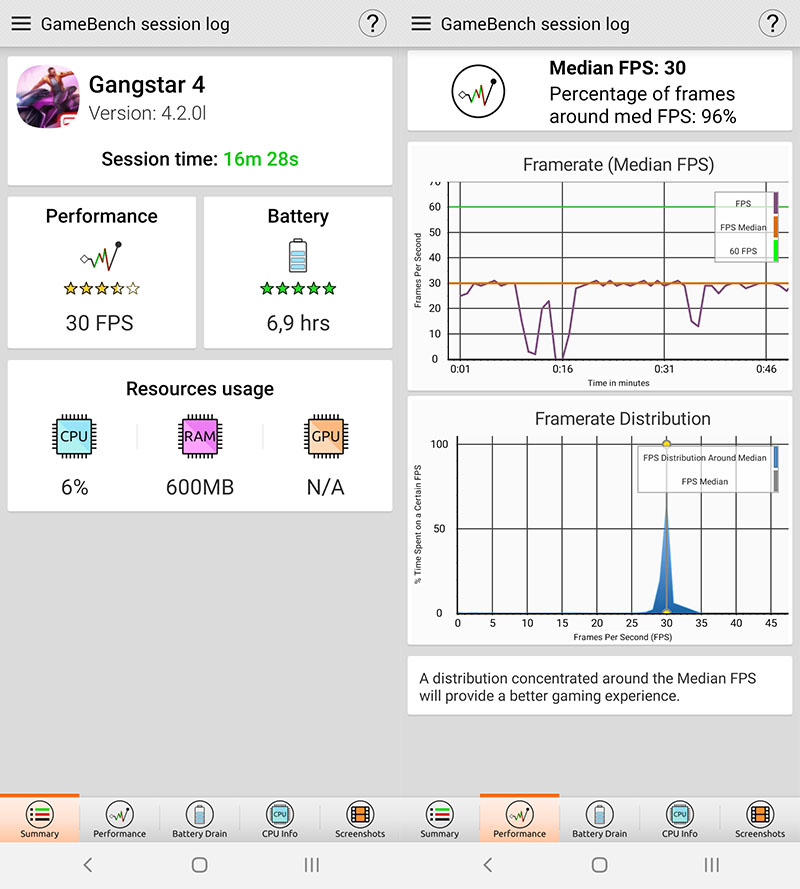Open Screenshots tab on left screen

pos(360,819)
